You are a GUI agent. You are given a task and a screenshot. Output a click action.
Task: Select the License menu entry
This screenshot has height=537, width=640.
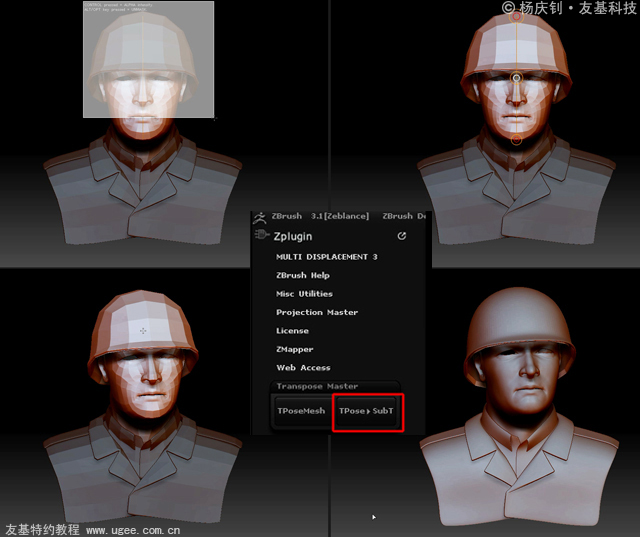coord(292,331)
